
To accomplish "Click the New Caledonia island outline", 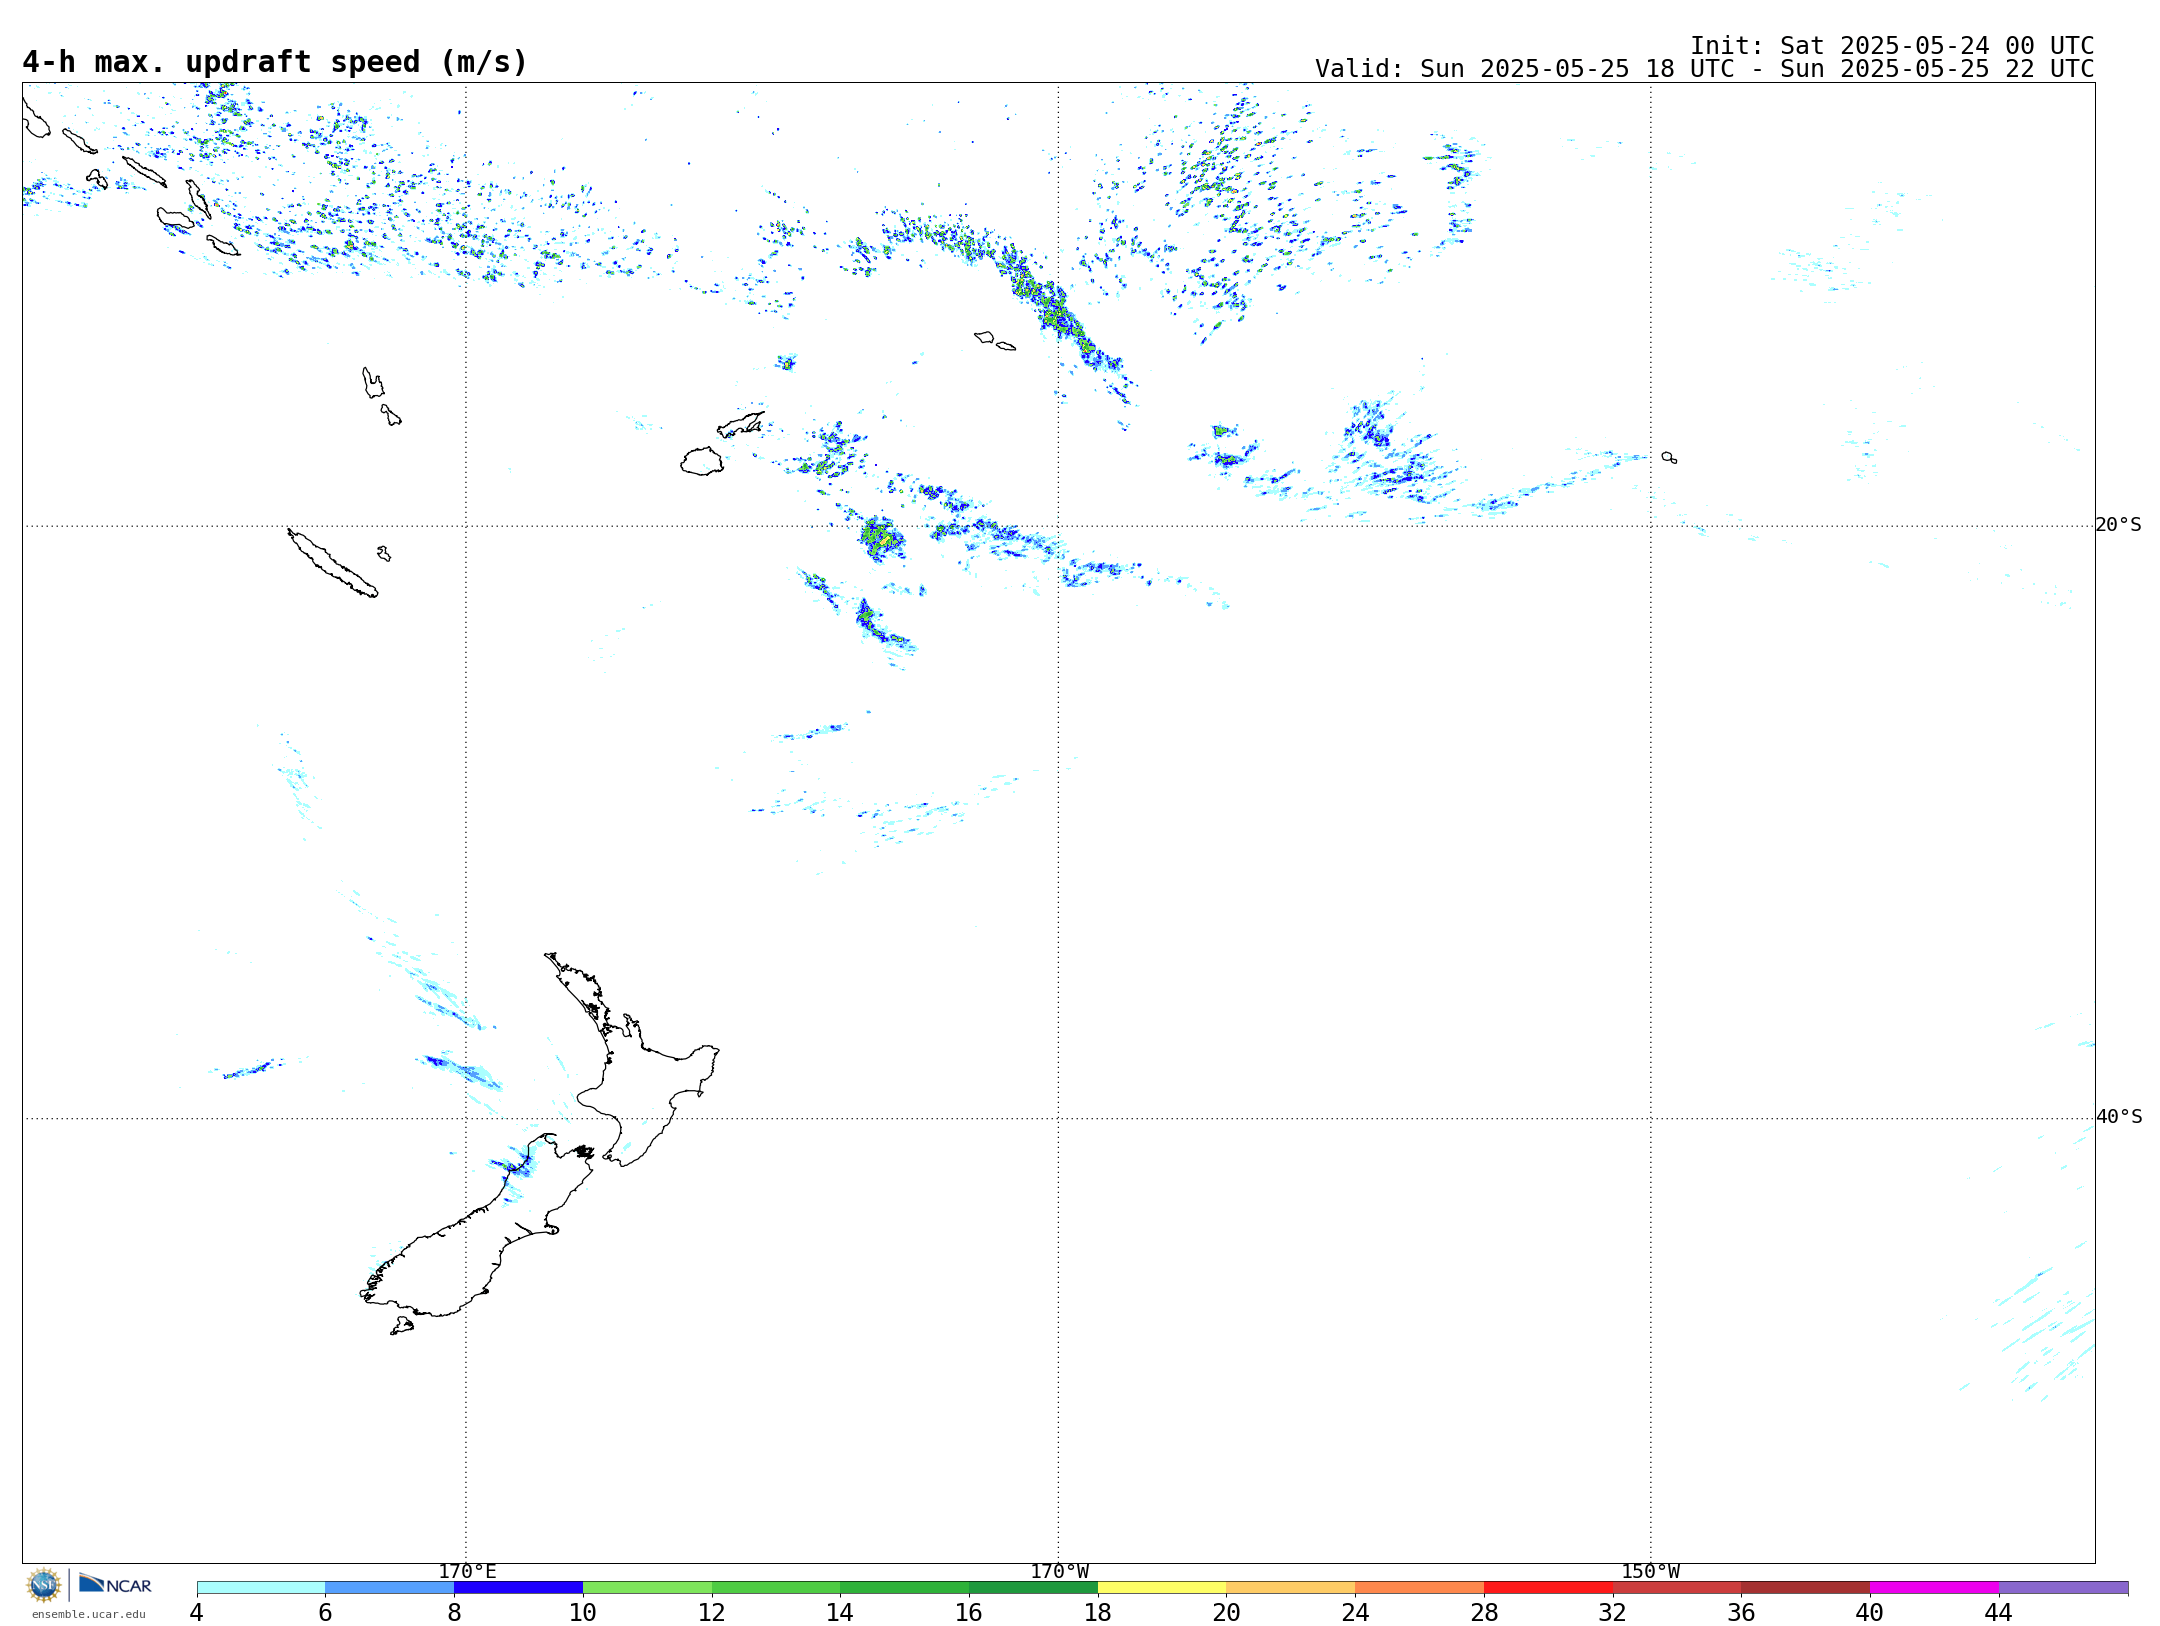I will [332, 563].
